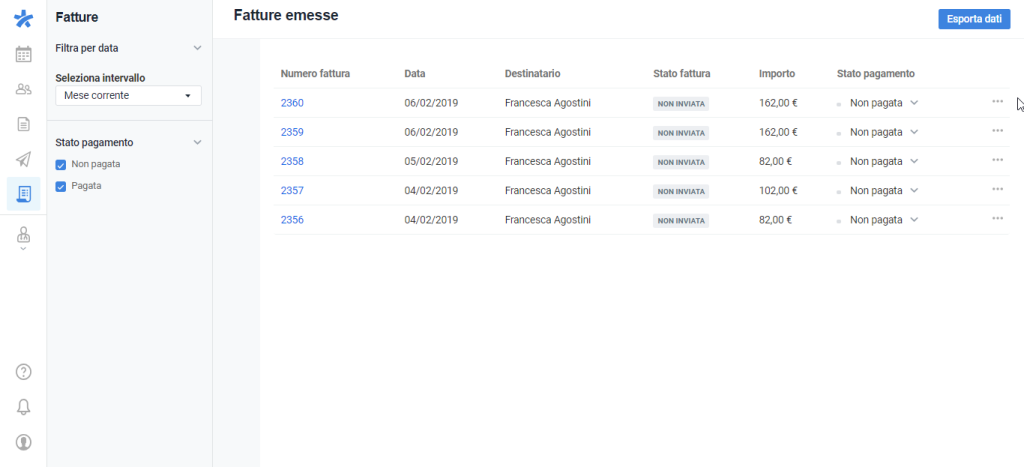Click the Data column header
The width and height of the screenshot is (1024, 467).
click(x=415, y=73)
